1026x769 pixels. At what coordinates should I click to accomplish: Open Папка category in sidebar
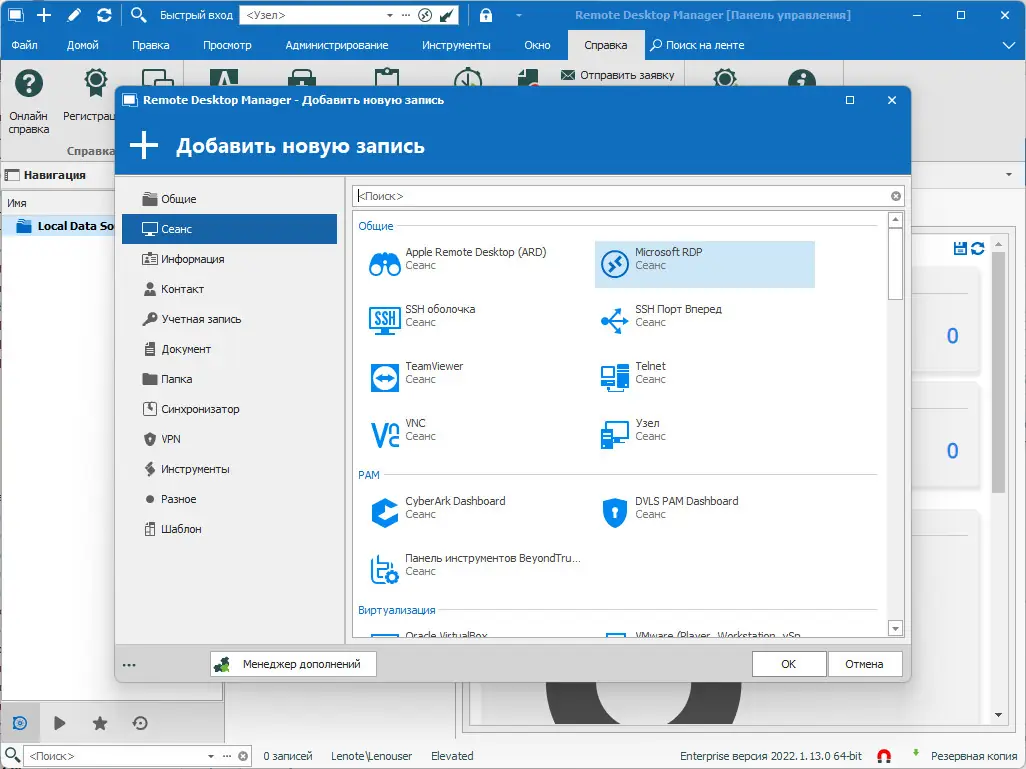[x=229, y=379]
